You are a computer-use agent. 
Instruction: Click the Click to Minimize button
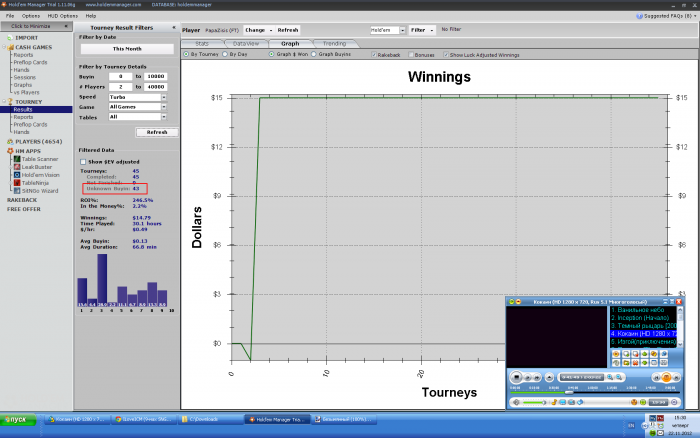(x=36, y=26)
